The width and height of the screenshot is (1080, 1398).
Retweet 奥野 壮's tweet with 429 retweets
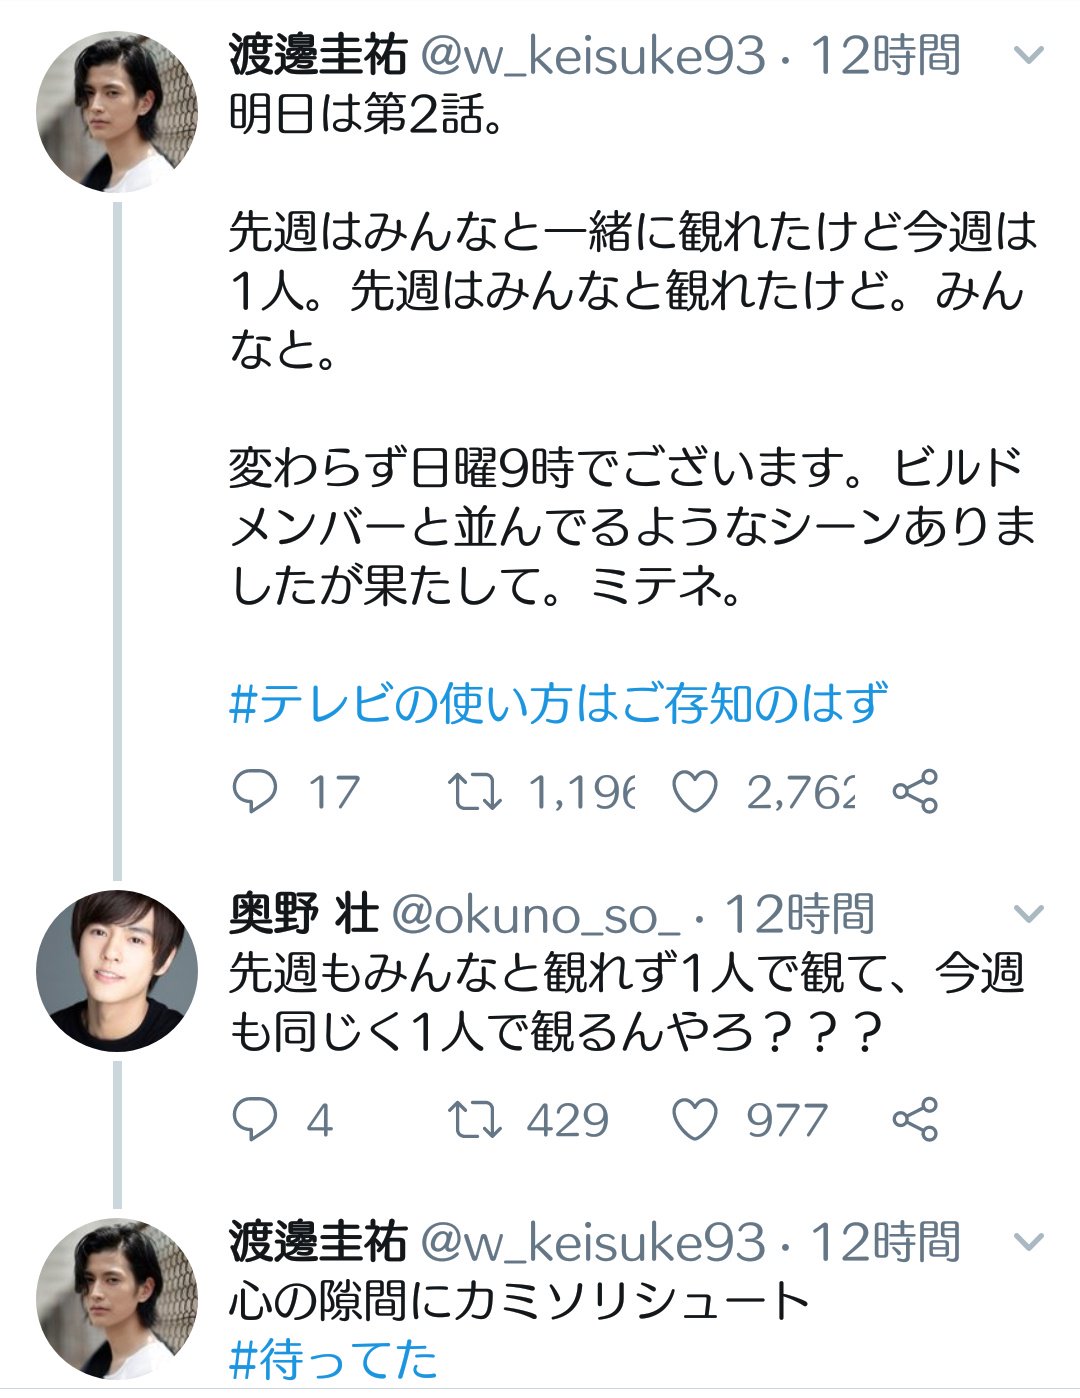474,1119
